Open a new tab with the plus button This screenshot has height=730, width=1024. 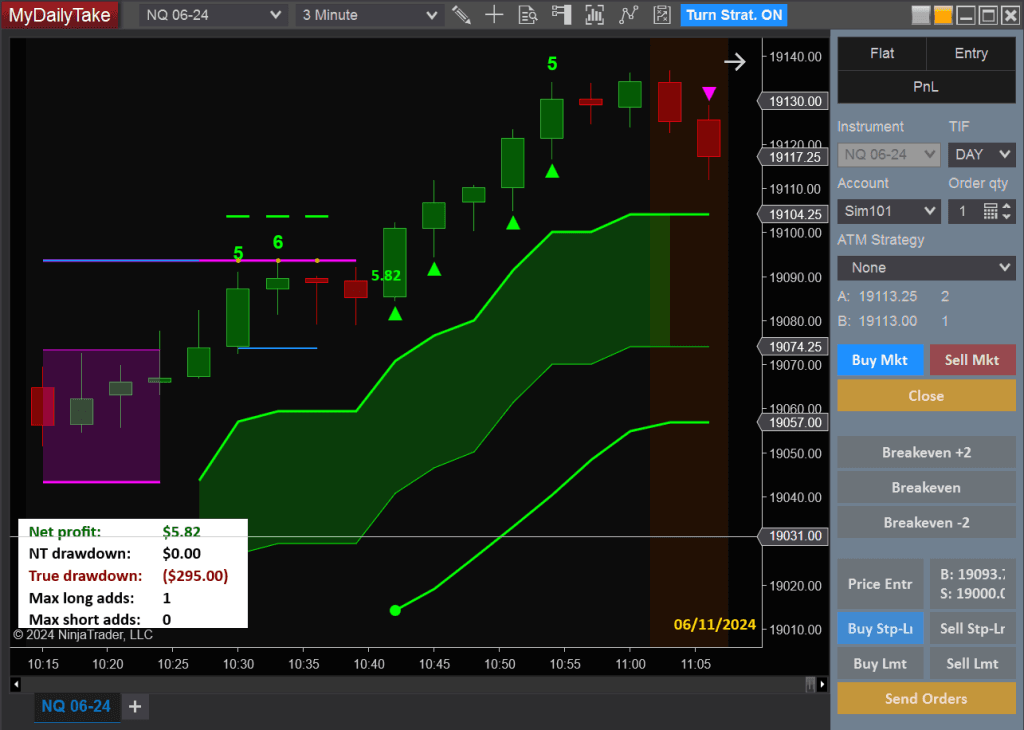[135, 706]
